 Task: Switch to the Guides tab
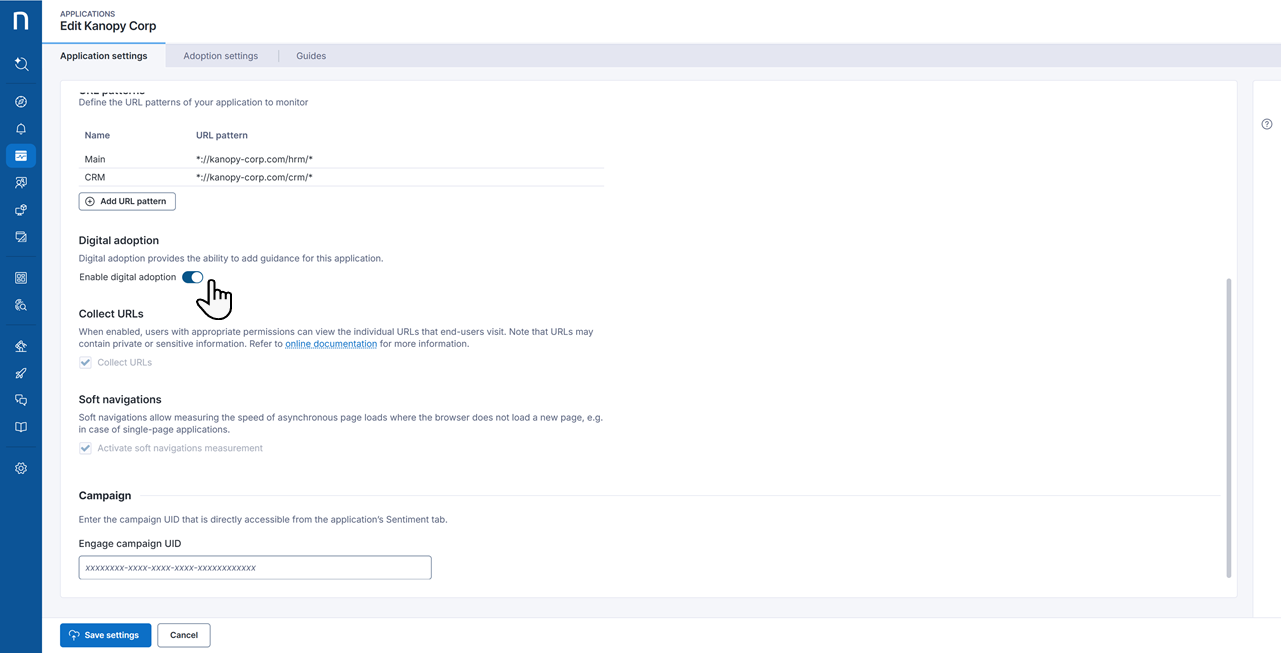(311, 56)
